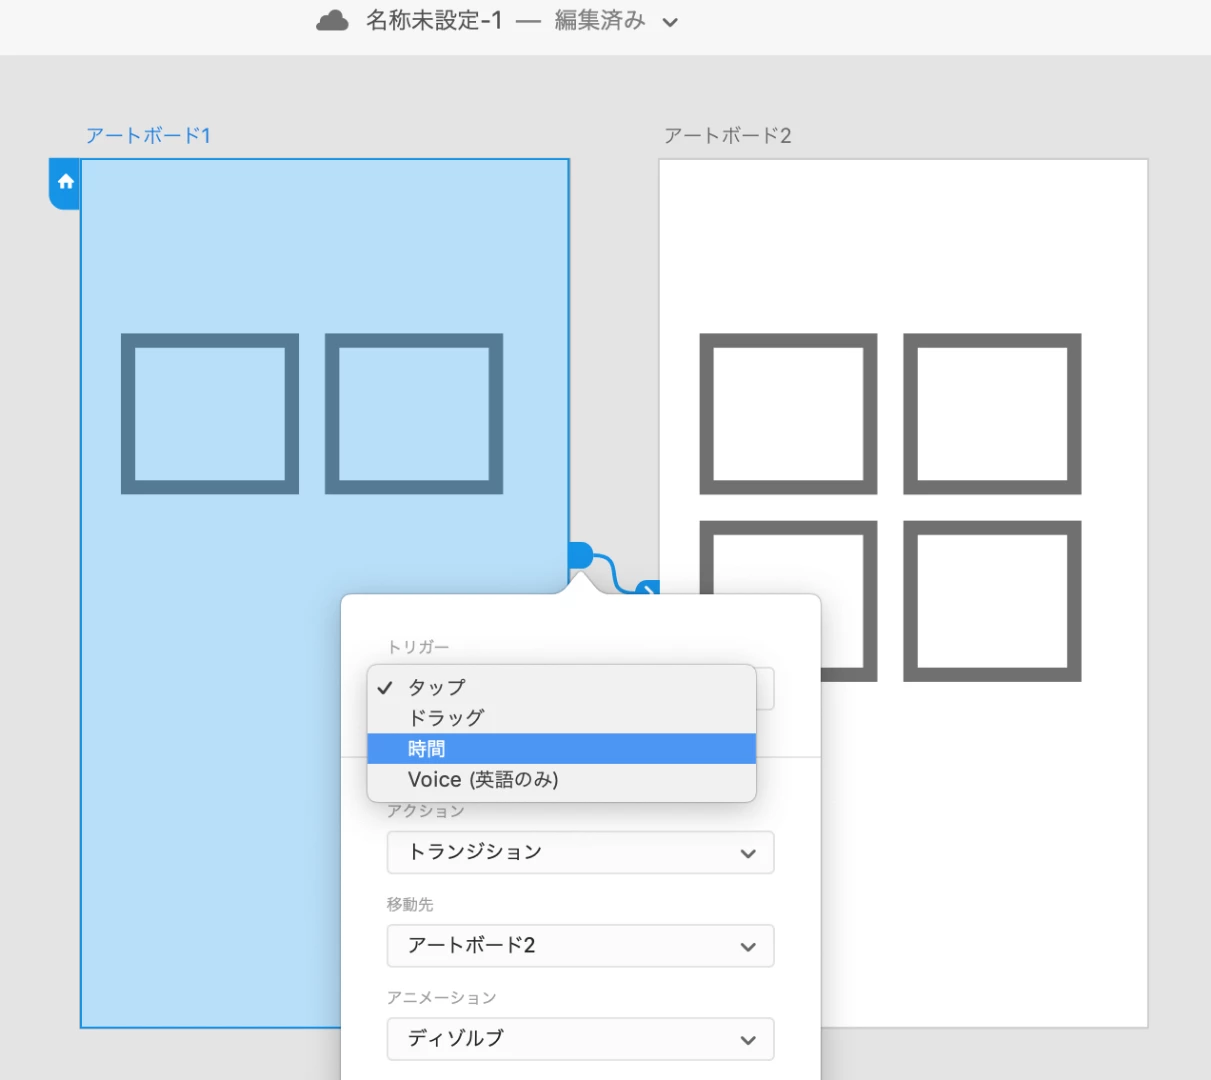Click the bottom-right square in アートボード2
Screen dimensions: 1211x1080
tap(992, 601)
